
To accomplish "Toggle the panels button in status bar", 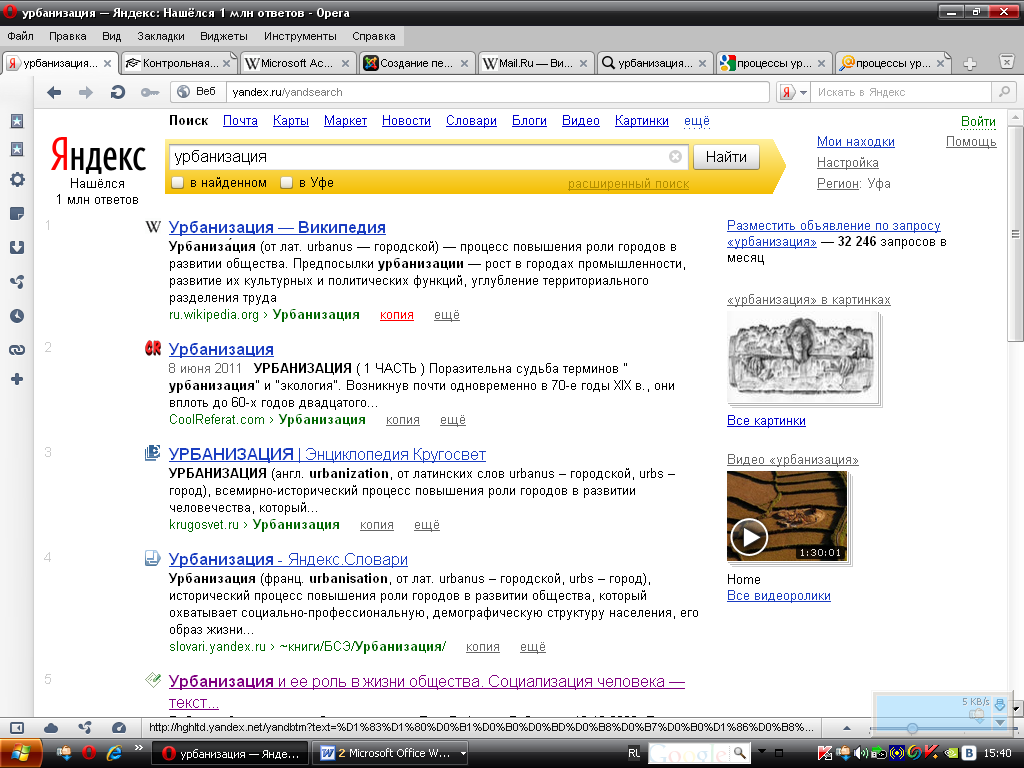I will (17, 728).
